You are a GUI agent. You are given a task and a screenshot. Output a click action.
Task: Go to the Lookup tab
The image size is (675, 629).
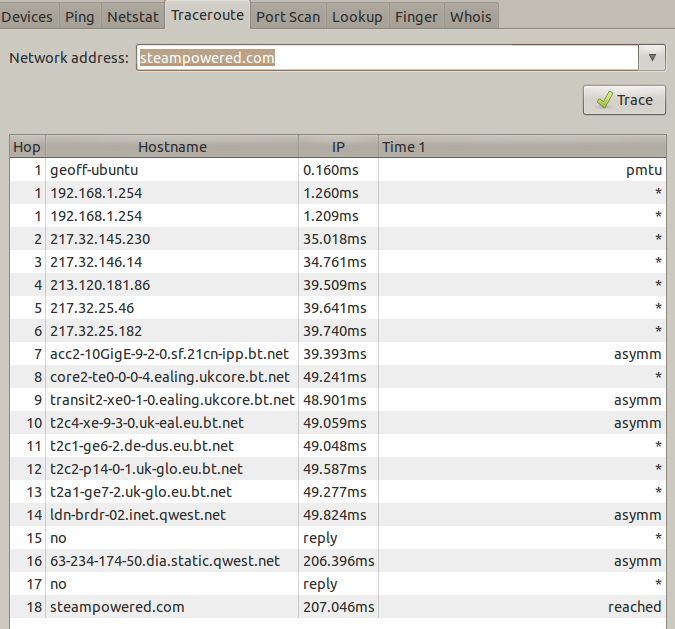click(357, 16)
